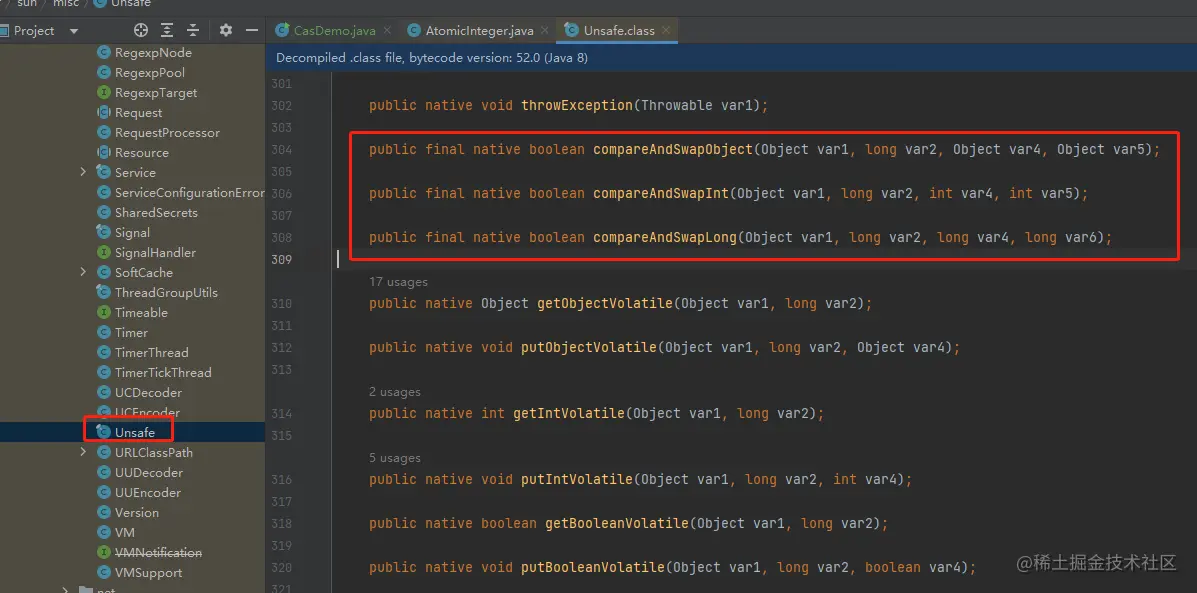Image resolution: width=1197 pixels, height=593 pixels.
Task: Select Signal class in tree
Action: pos(132,233)
